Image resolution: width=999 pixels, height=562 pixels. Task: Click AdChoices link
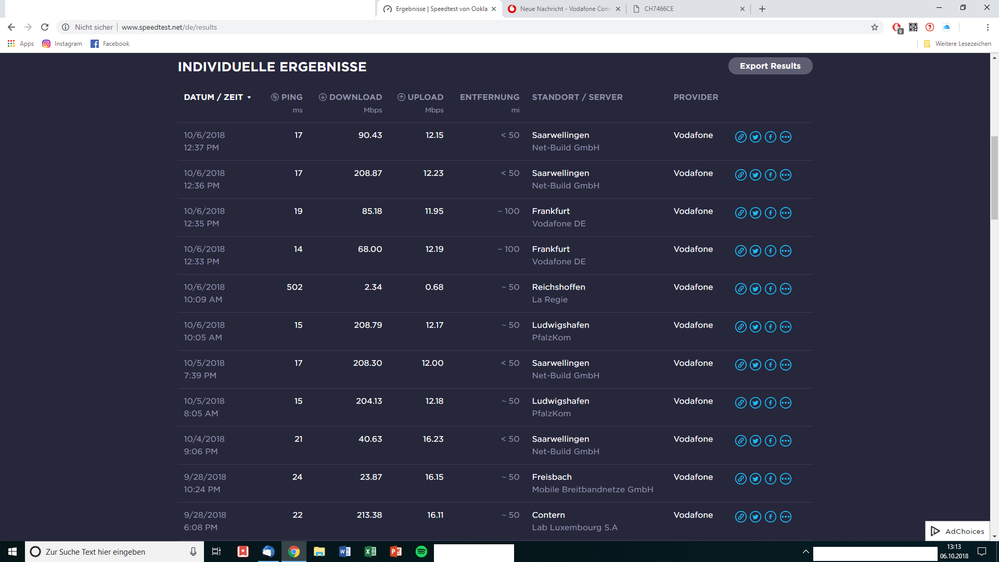957,531
